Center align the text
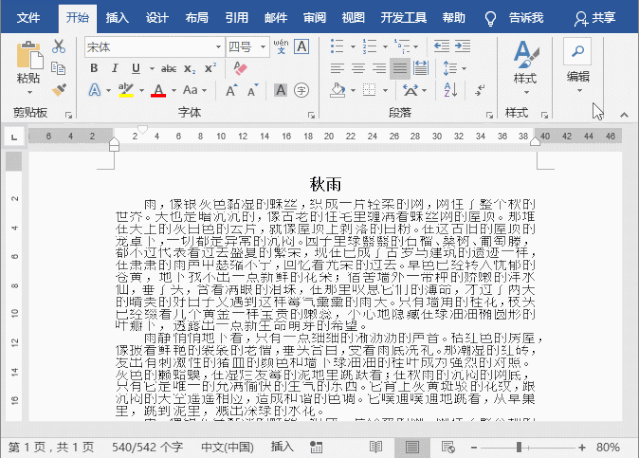Image resolution: width=639 pixels, height=458 pixels. (358, 68)
